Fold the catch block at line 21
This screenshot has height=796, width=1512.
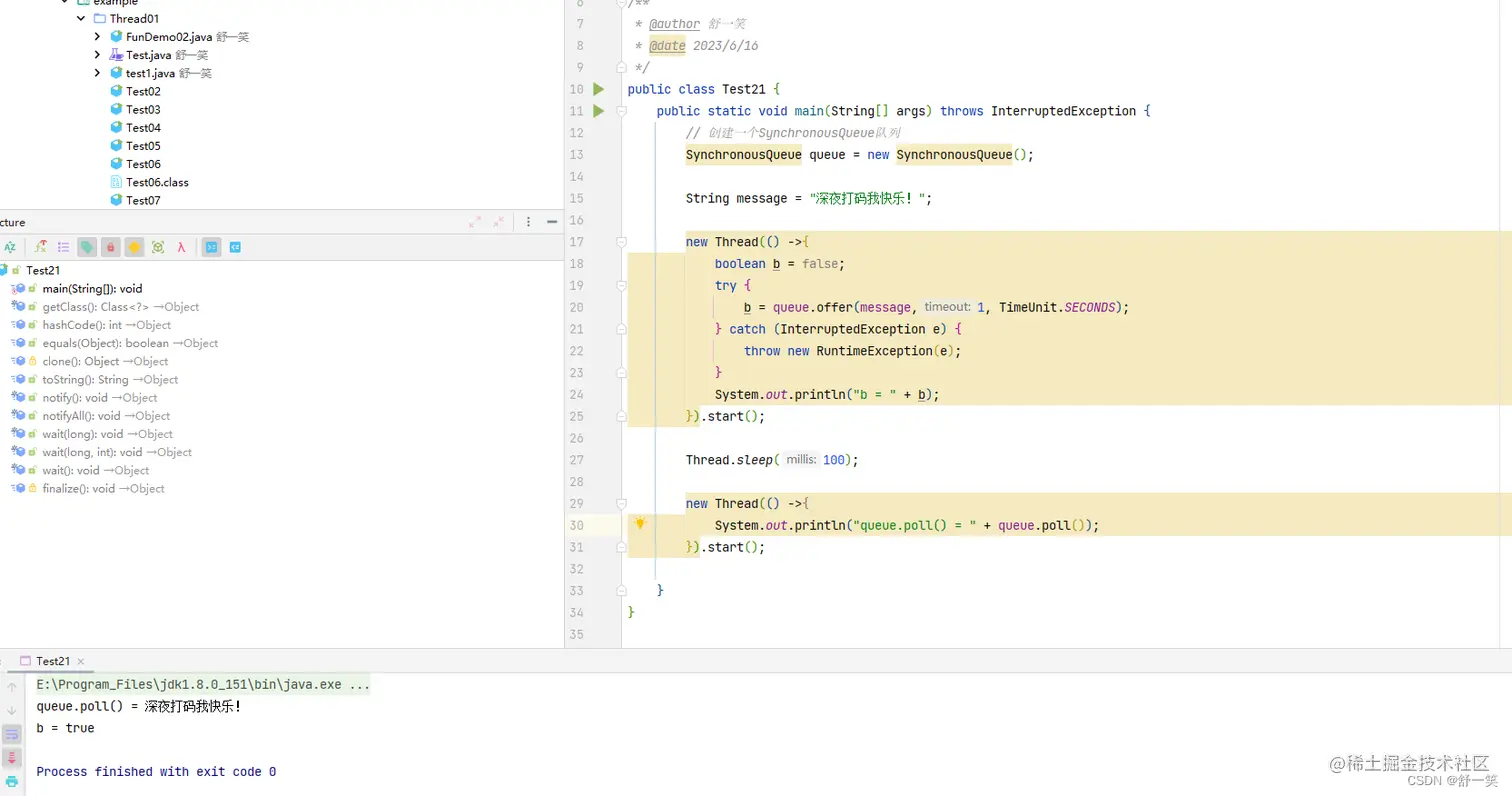click(x=621, y=329)
